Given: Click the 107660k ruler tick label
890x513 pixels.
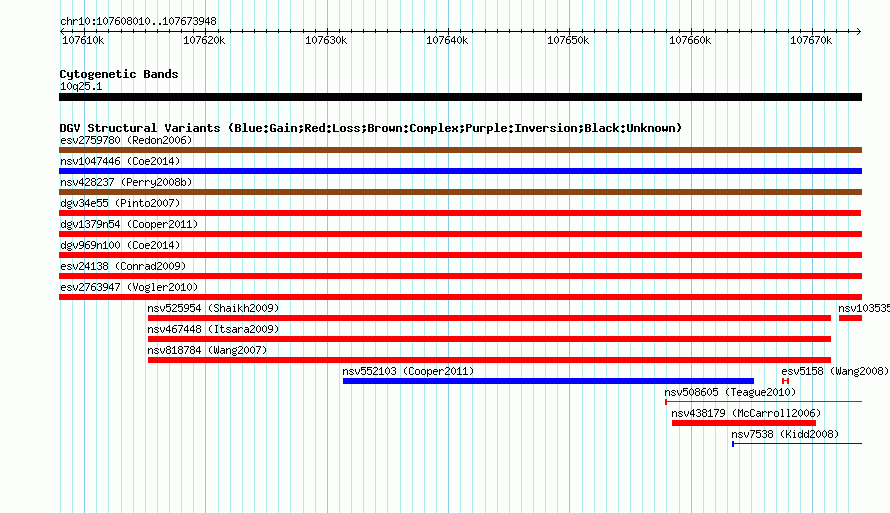Looking at the screenshot, I should click(690, 40).
